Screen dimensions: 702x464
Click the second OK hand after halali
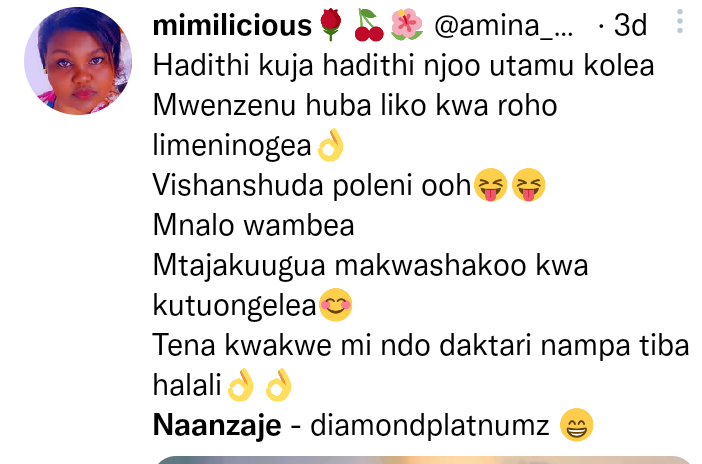(278, 385)
